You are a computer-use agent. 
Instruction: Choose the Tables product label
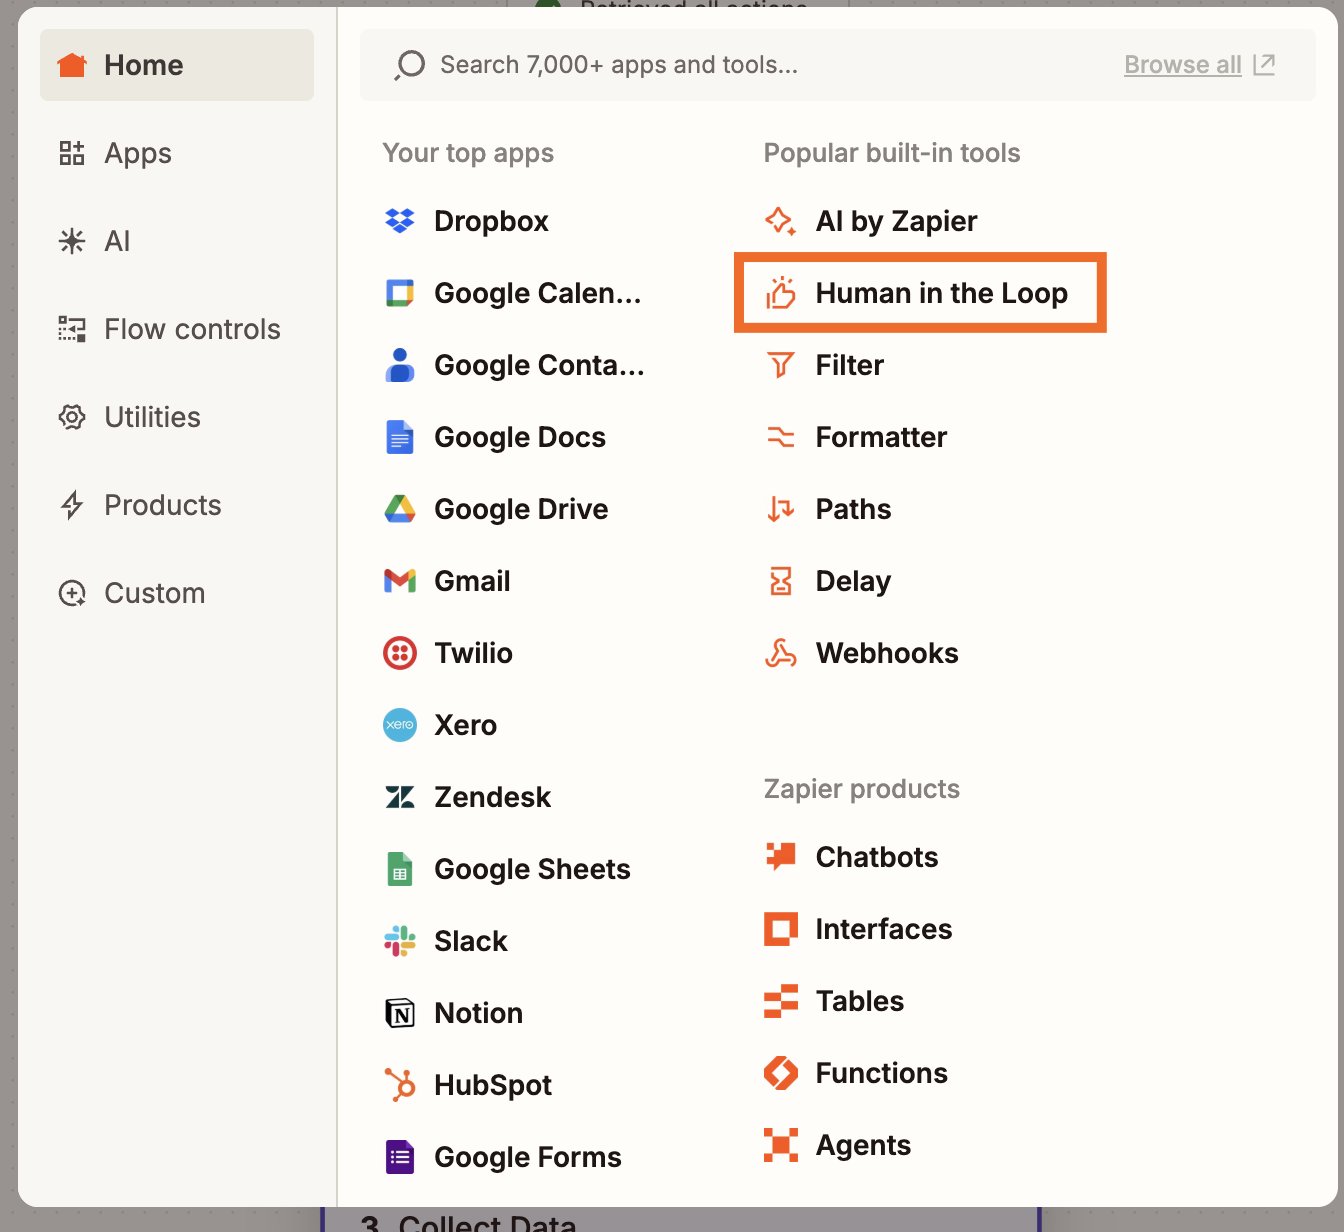click(860, 1001)
